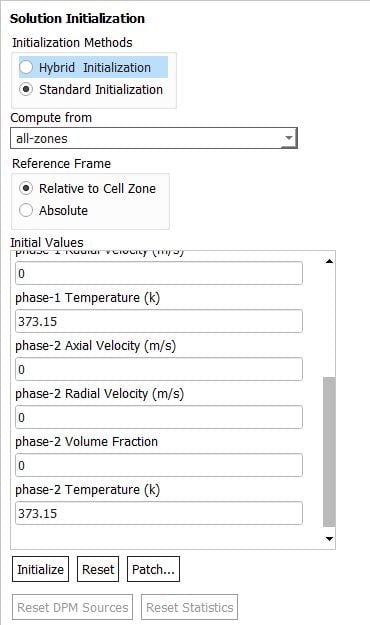Click the phase-2 Temperature input field
Image resolution: width=370 pixels, height=625 pixels.
point(159,513)
